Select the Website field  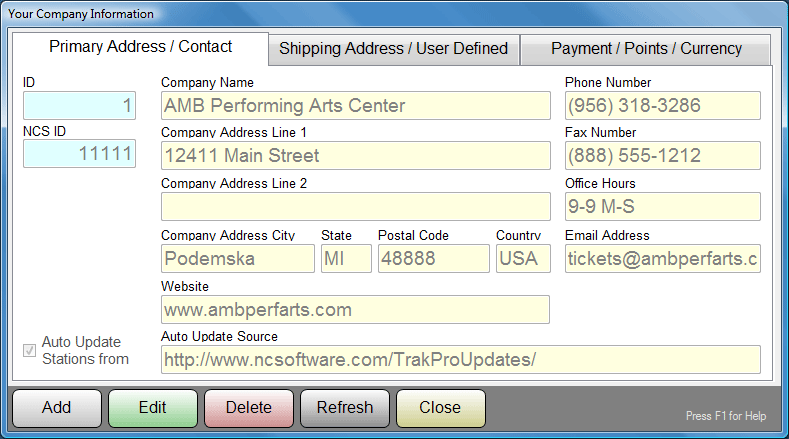(355, 310)
